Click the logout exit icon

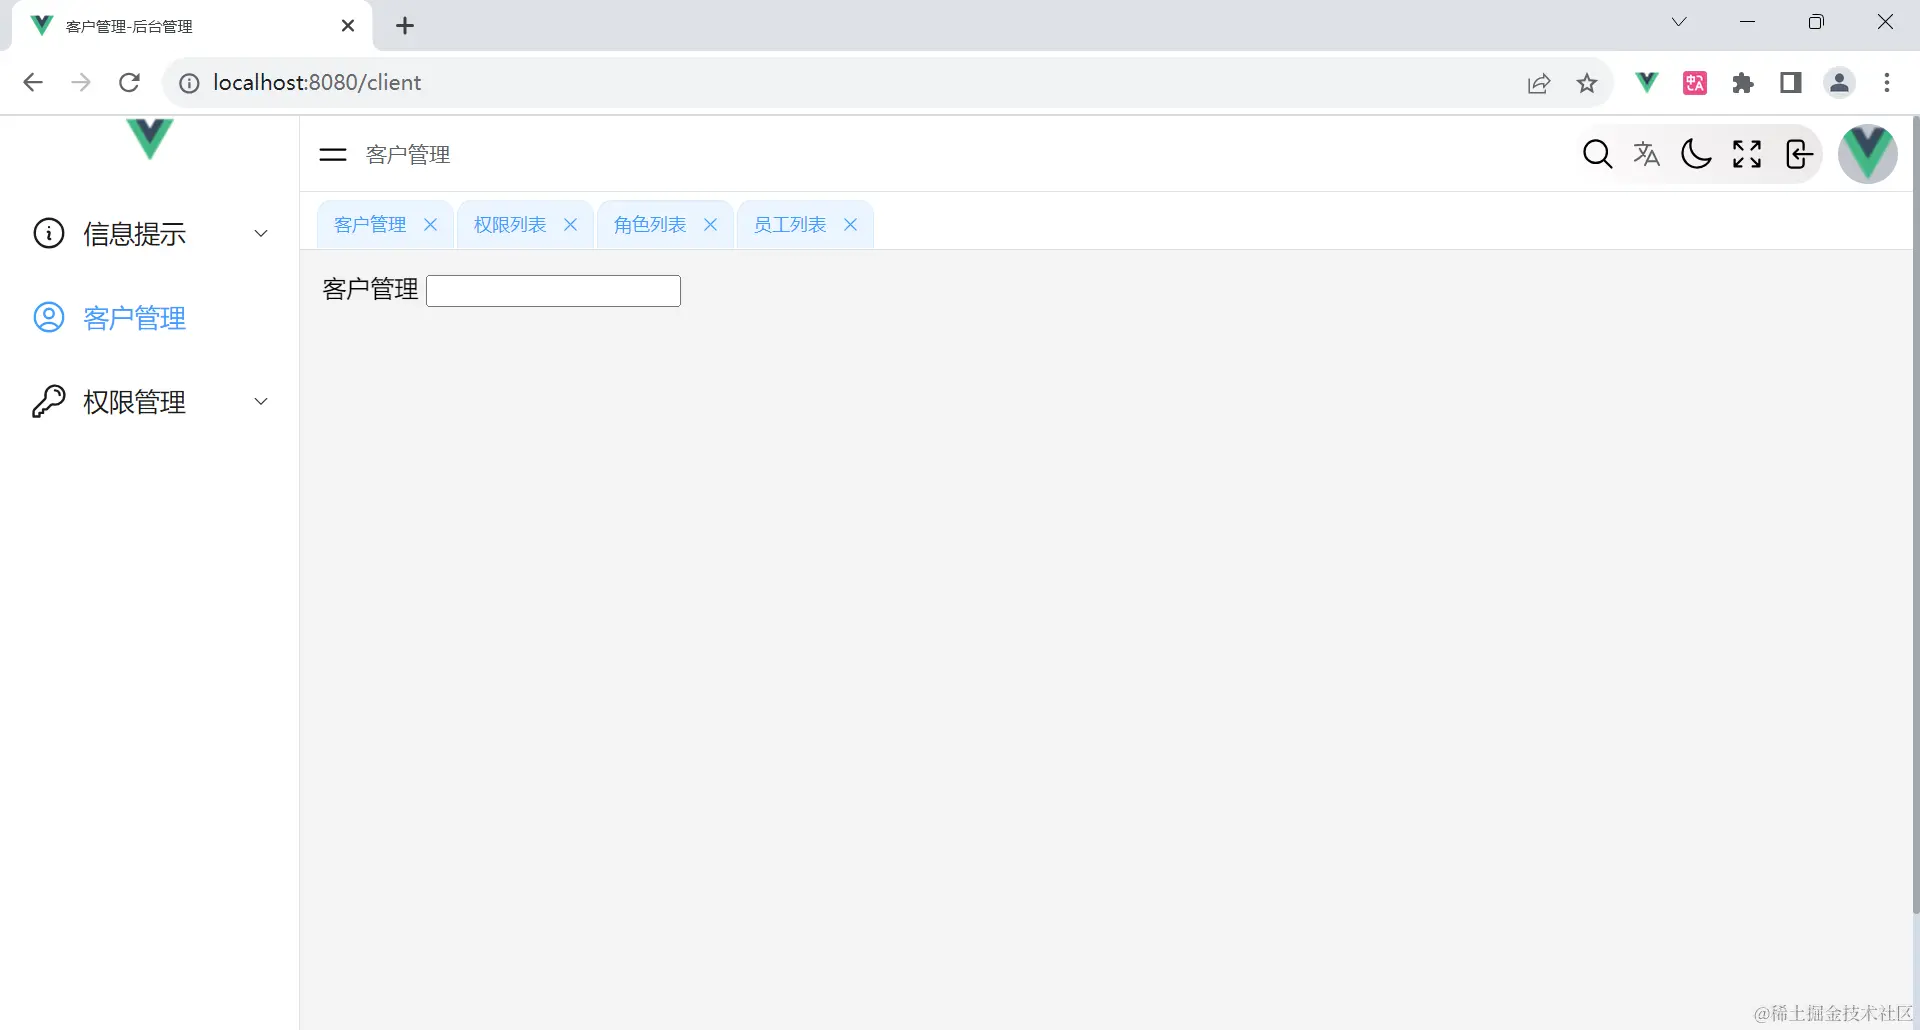point(1798,154)
